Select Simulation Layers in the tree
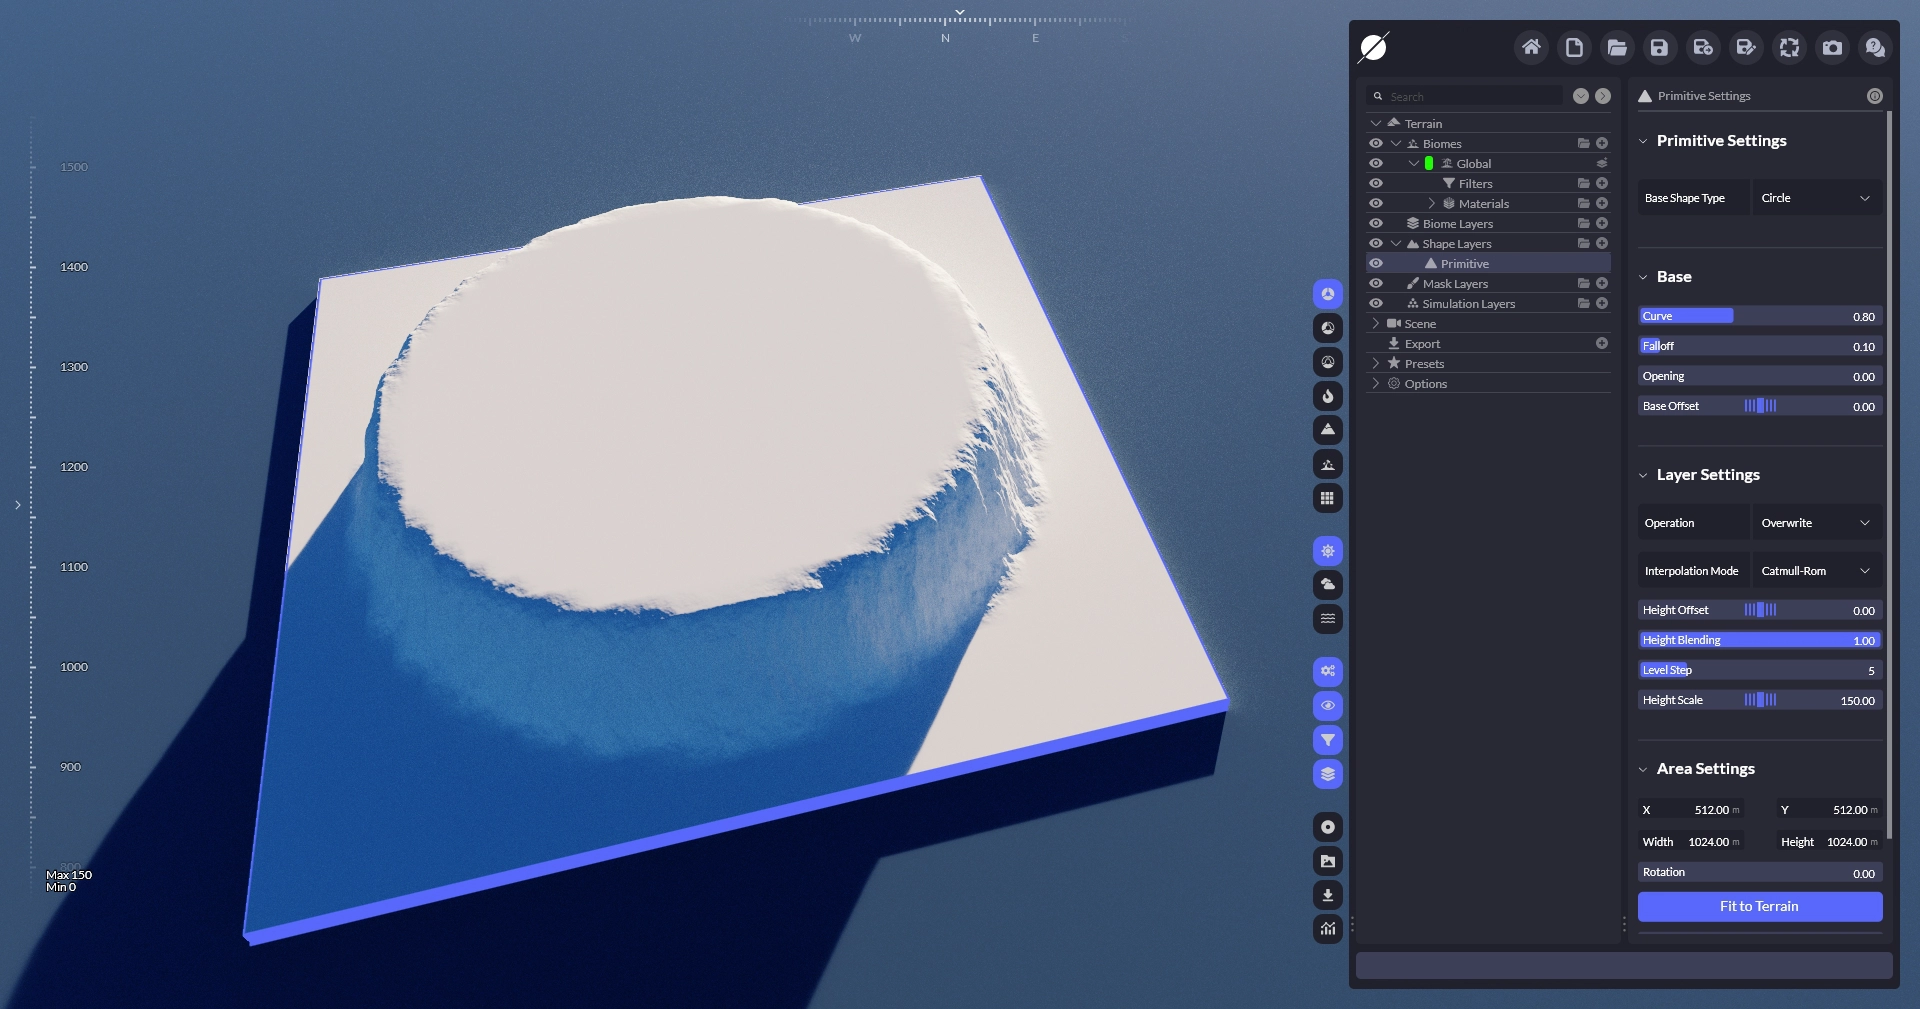This screenshot has width=1920, height=1009. pyautogui.click(x=1468, y=304)
